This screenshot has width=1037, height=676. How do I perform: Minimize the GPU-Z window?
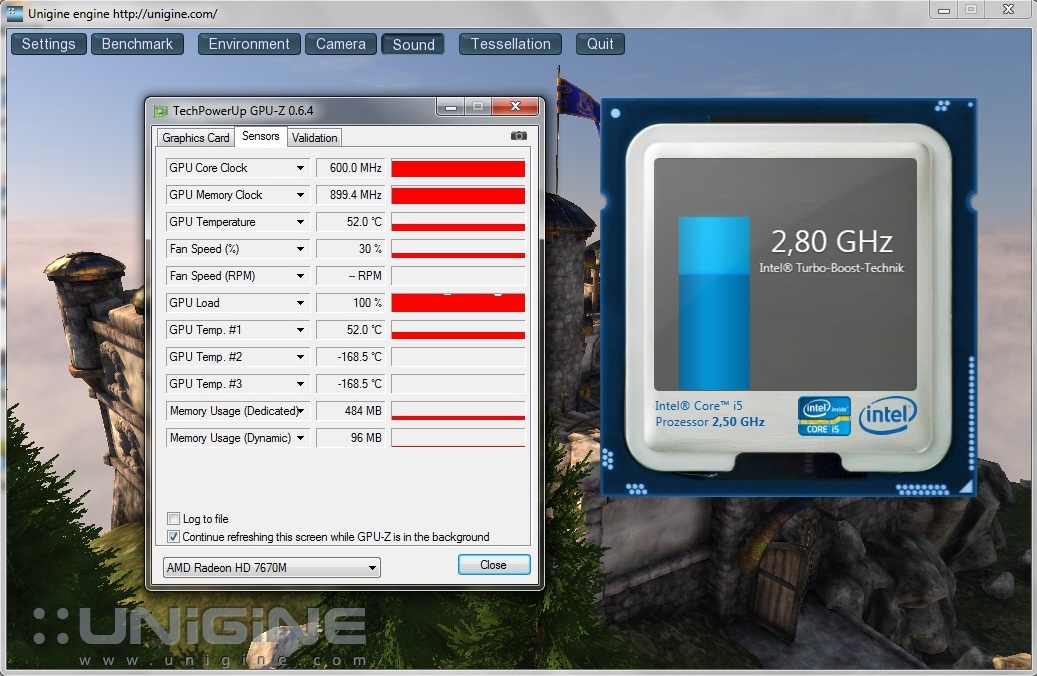click(x=451, y=106)
